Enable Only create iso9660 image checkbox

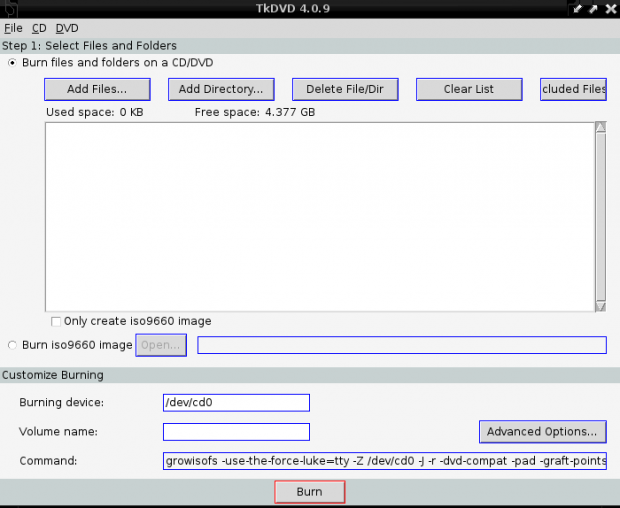pos(56,321)
